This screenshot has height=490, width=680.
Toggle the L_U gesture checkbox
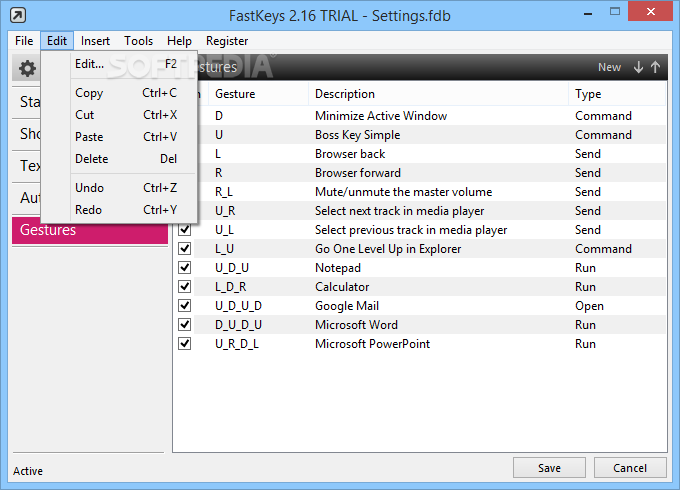(185, 248)
